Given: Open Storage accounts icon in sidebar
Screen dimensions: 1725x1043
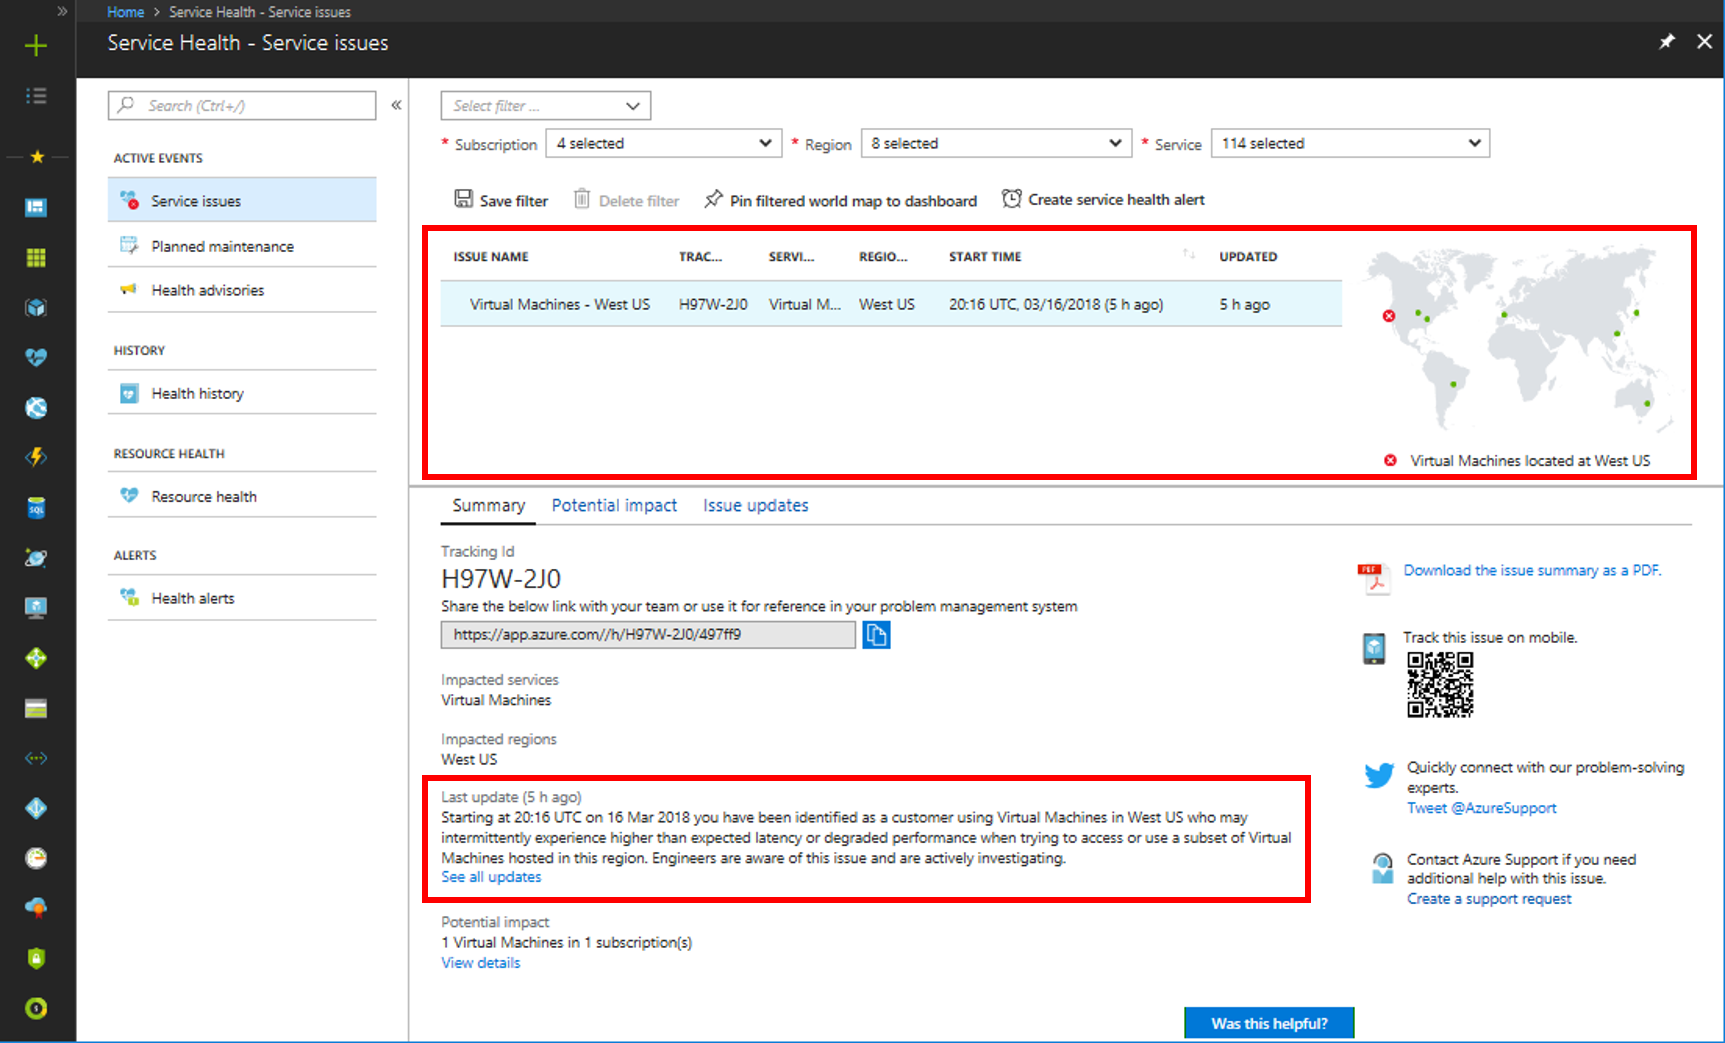Looking at the screenshot, I should [36, 709].
